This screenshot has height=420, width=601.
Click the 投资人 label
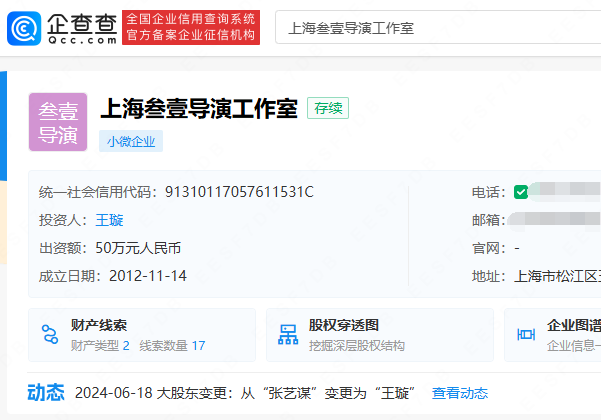click(x=63, y=220)
